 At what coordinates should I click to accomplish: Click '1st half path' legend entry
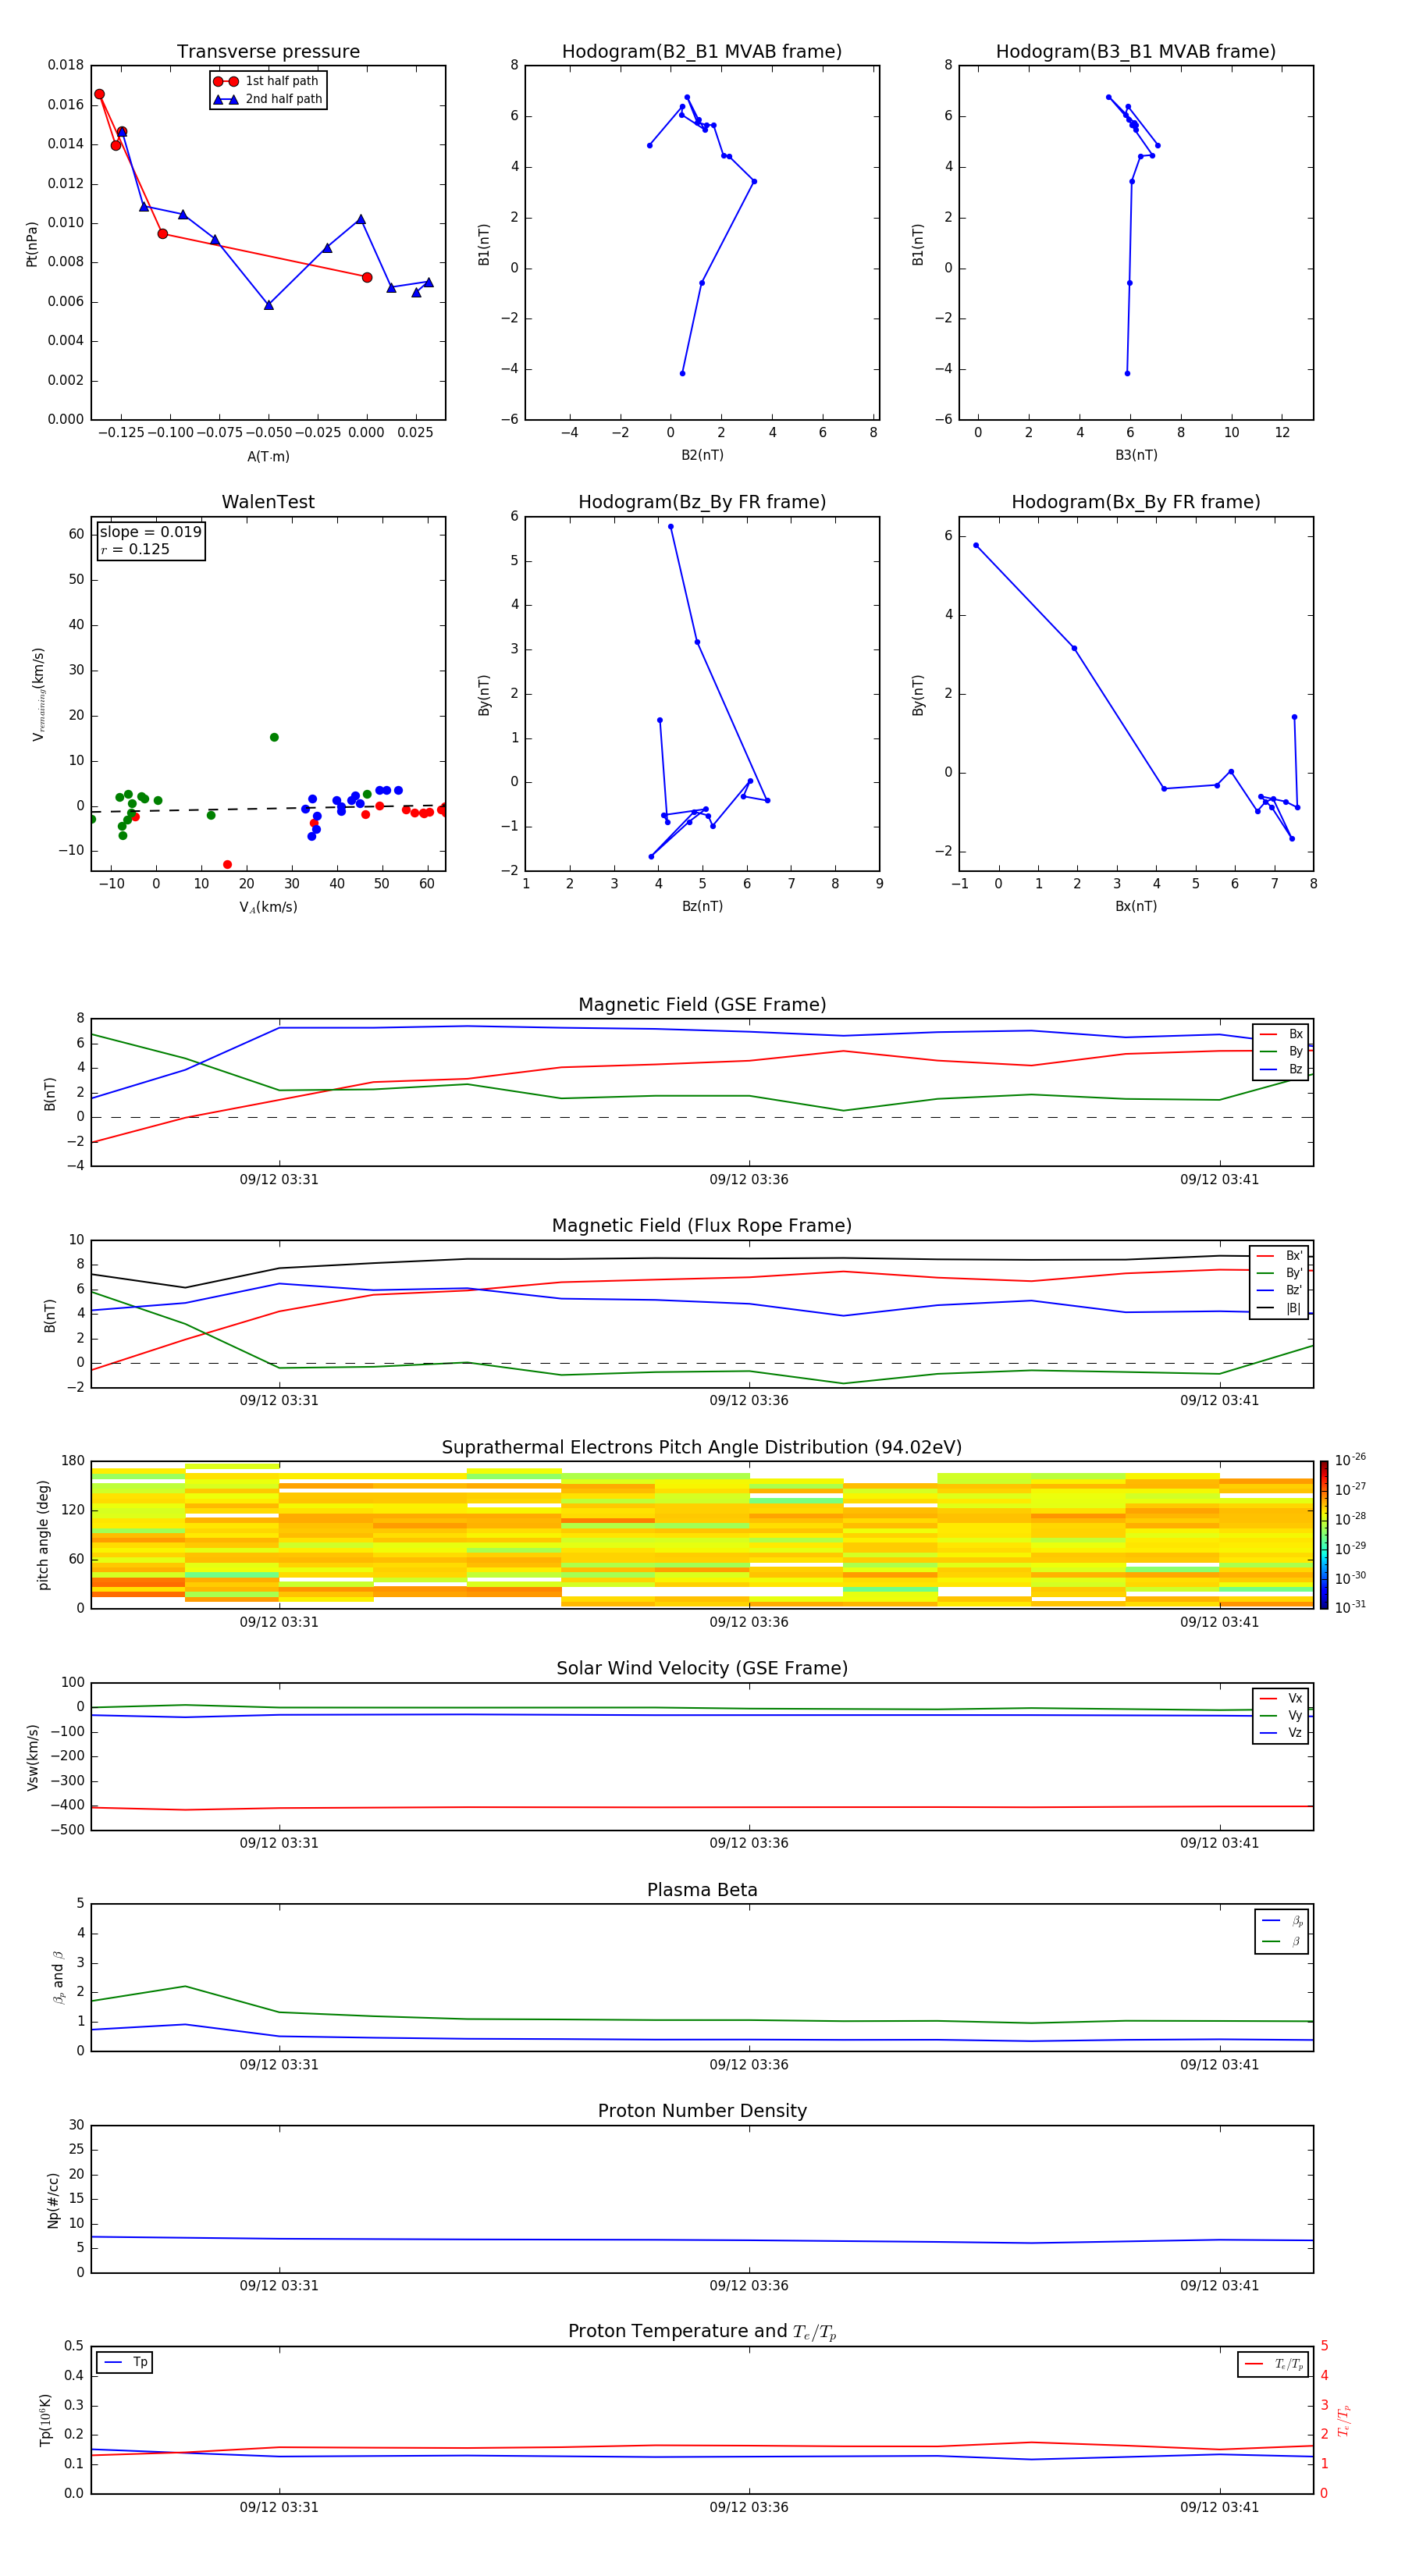266,81
